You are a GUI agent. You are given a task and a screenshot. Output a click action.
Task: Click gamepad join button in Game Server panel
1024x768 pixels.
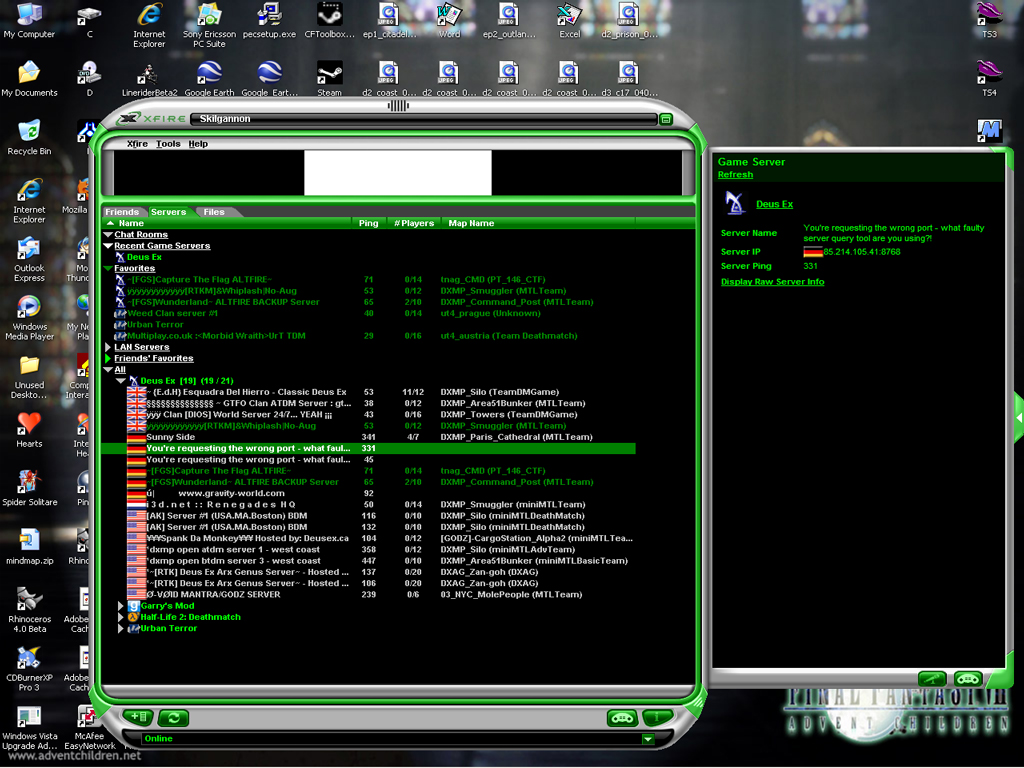[x=968, y=679]
